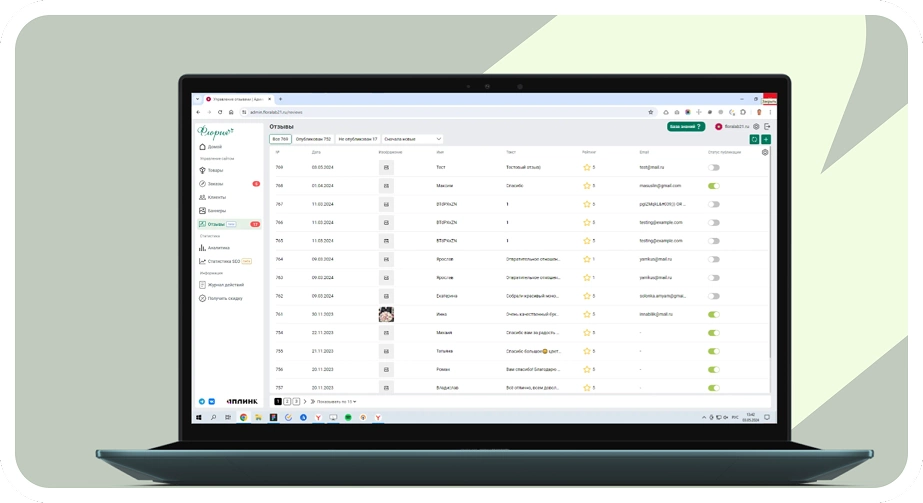Viewport: 923px width, 503px height.
Task: Click next page arrow in pagination
Action: (x=304, y=401)
